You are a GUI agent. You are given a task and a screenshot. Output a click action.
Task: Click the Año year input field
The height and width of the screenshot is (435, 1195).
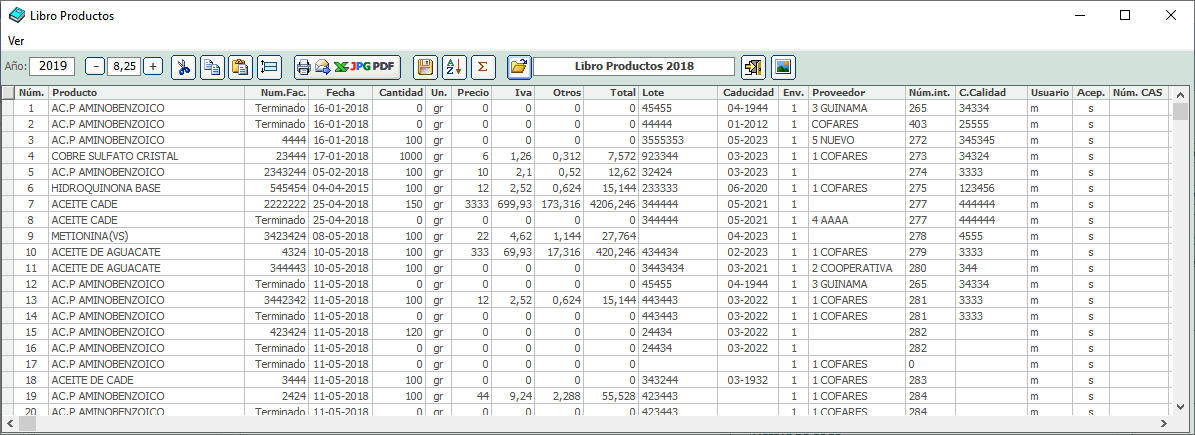click(52, 66)
